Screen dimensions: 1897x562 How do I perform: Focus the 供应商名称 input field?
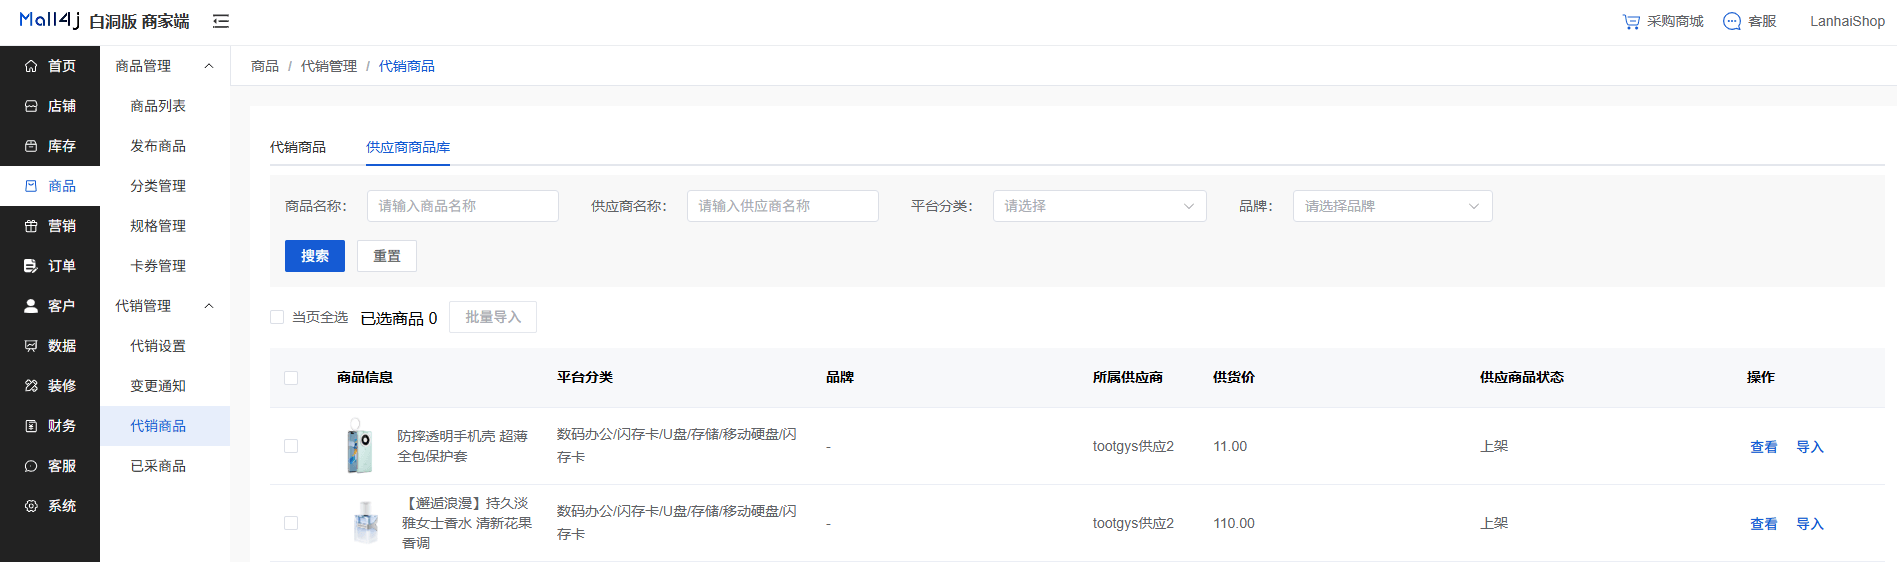783,206
